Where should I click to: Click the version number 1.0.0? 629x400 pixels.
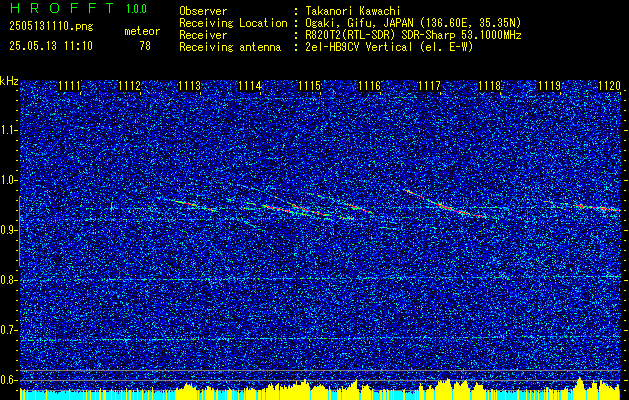[136, 8]
